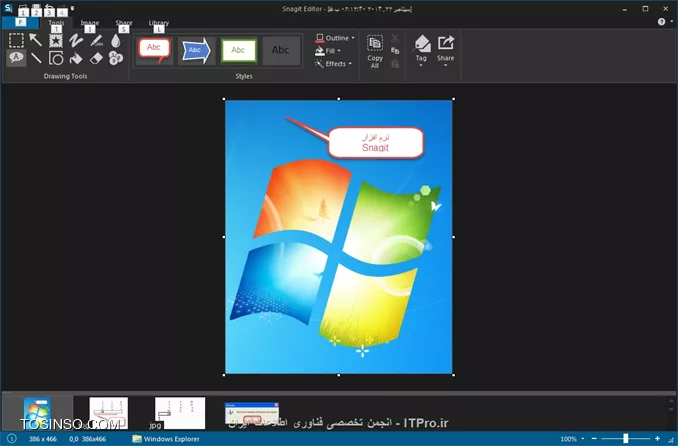Open the Fill dropdown in Styles

328,51
